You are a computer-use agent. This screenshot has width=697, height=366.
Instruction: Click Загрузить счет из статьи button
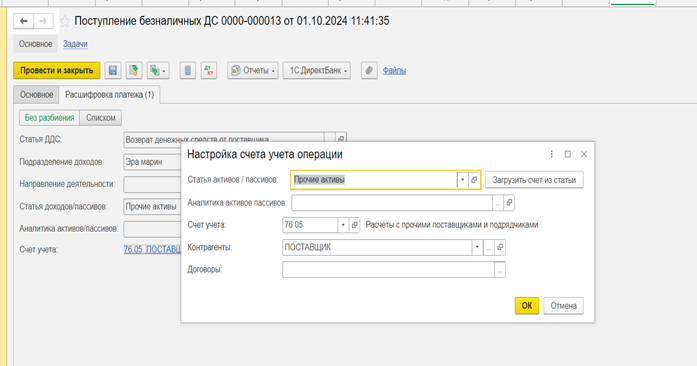click(534, 180)
